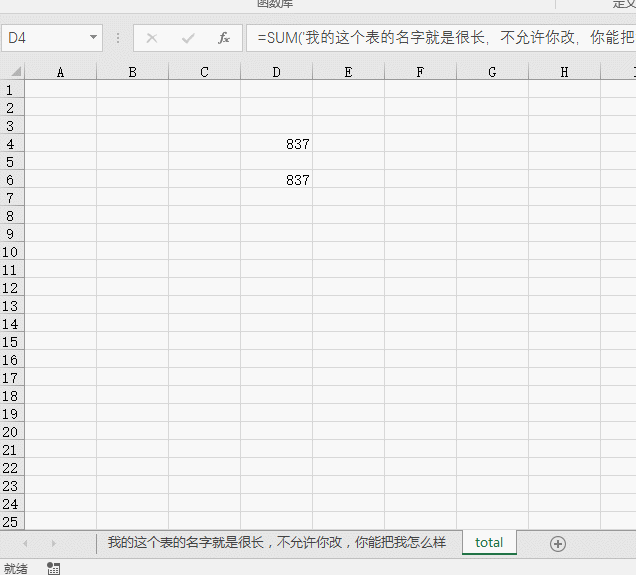Screen dimensions: 636x575
Task: Switch to the total sheet tab
Action: coord(489,543)
